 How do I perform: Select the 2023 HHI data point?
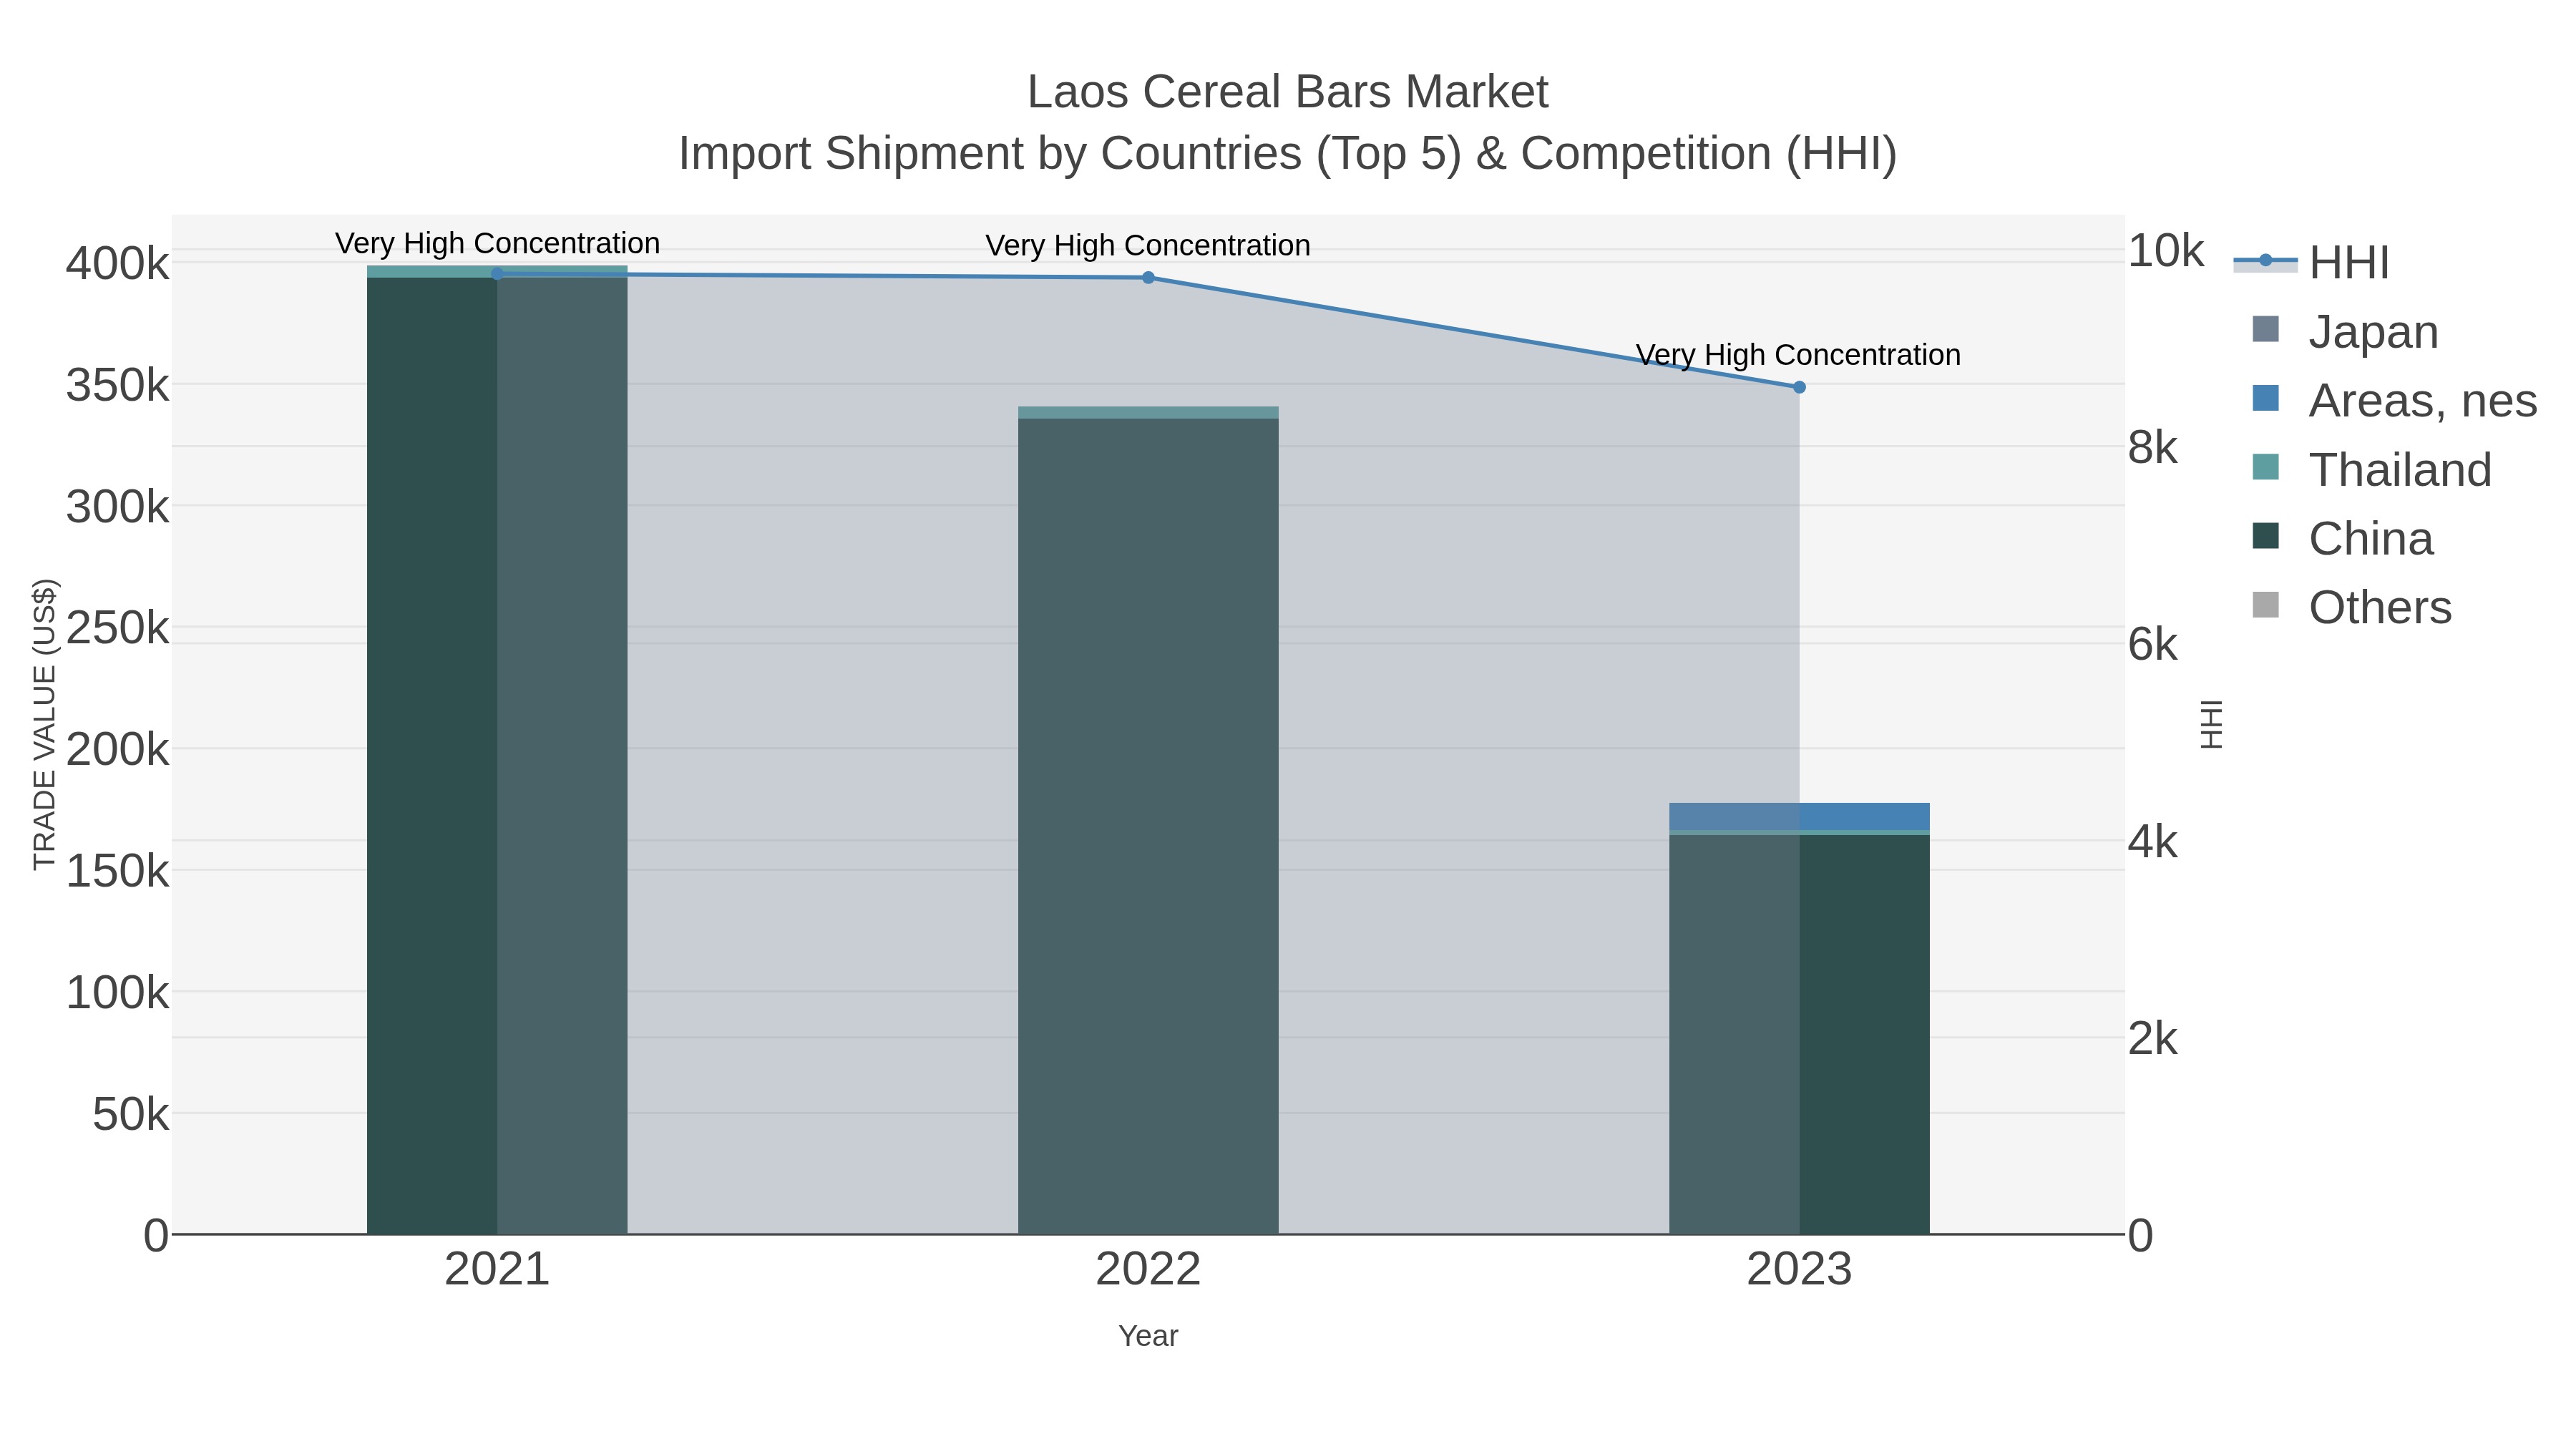[1799, 387]
